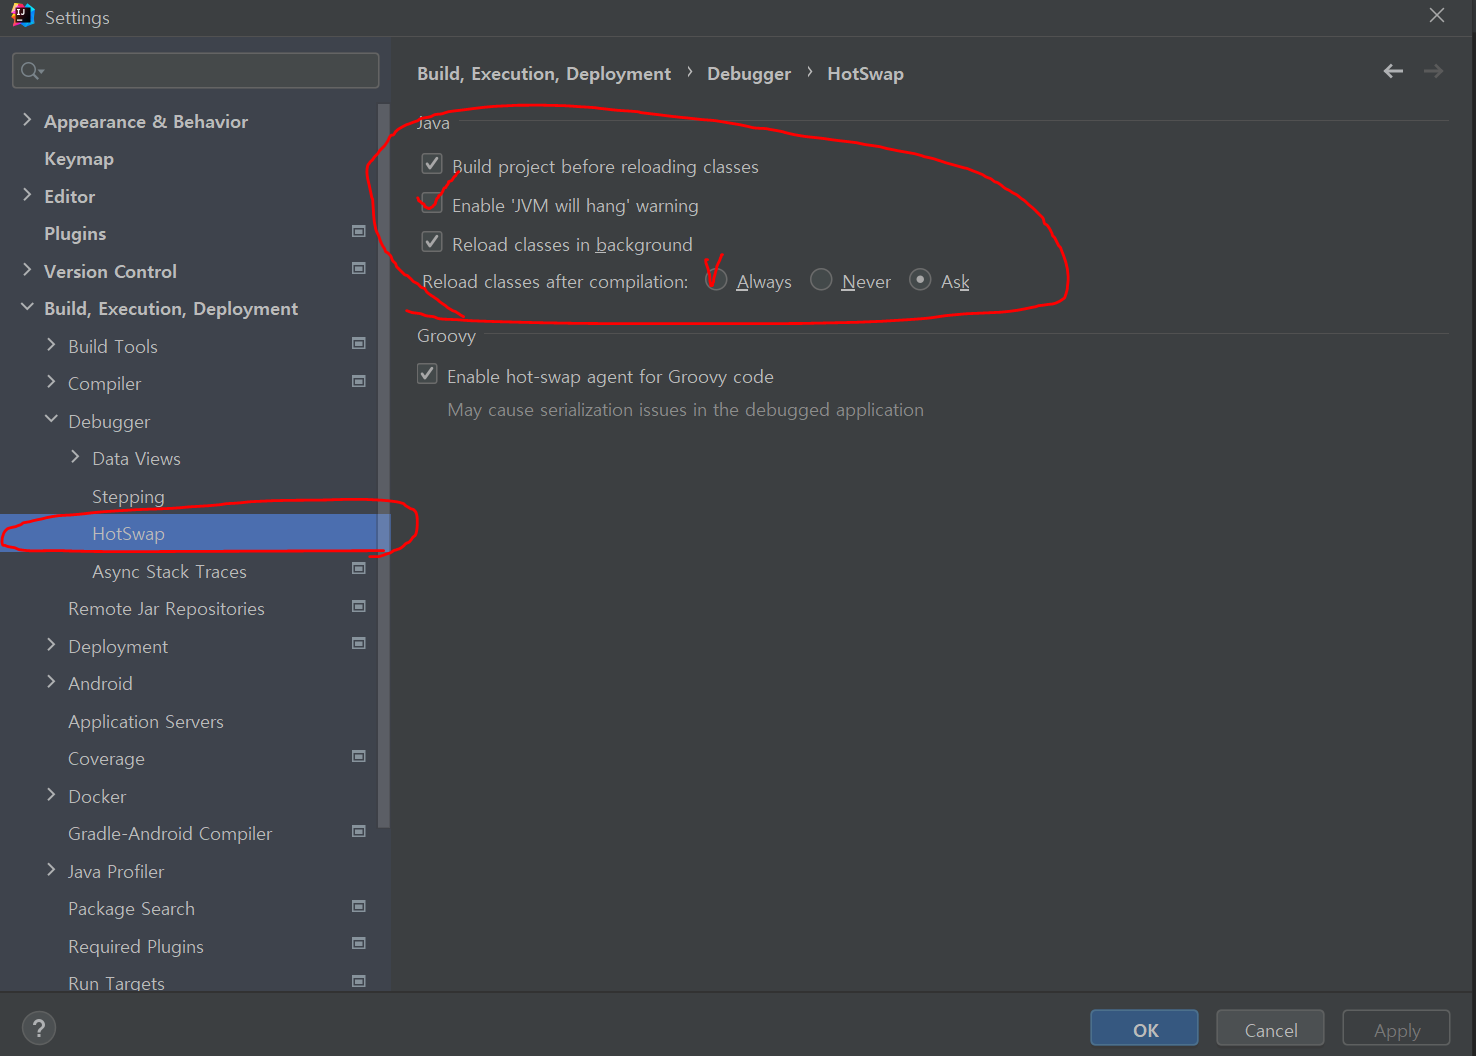The height and width of the screenshot is (1056, 1476).
Task: Select Debugger in the breadcrumb path
Action: click(x=749, y=72)
